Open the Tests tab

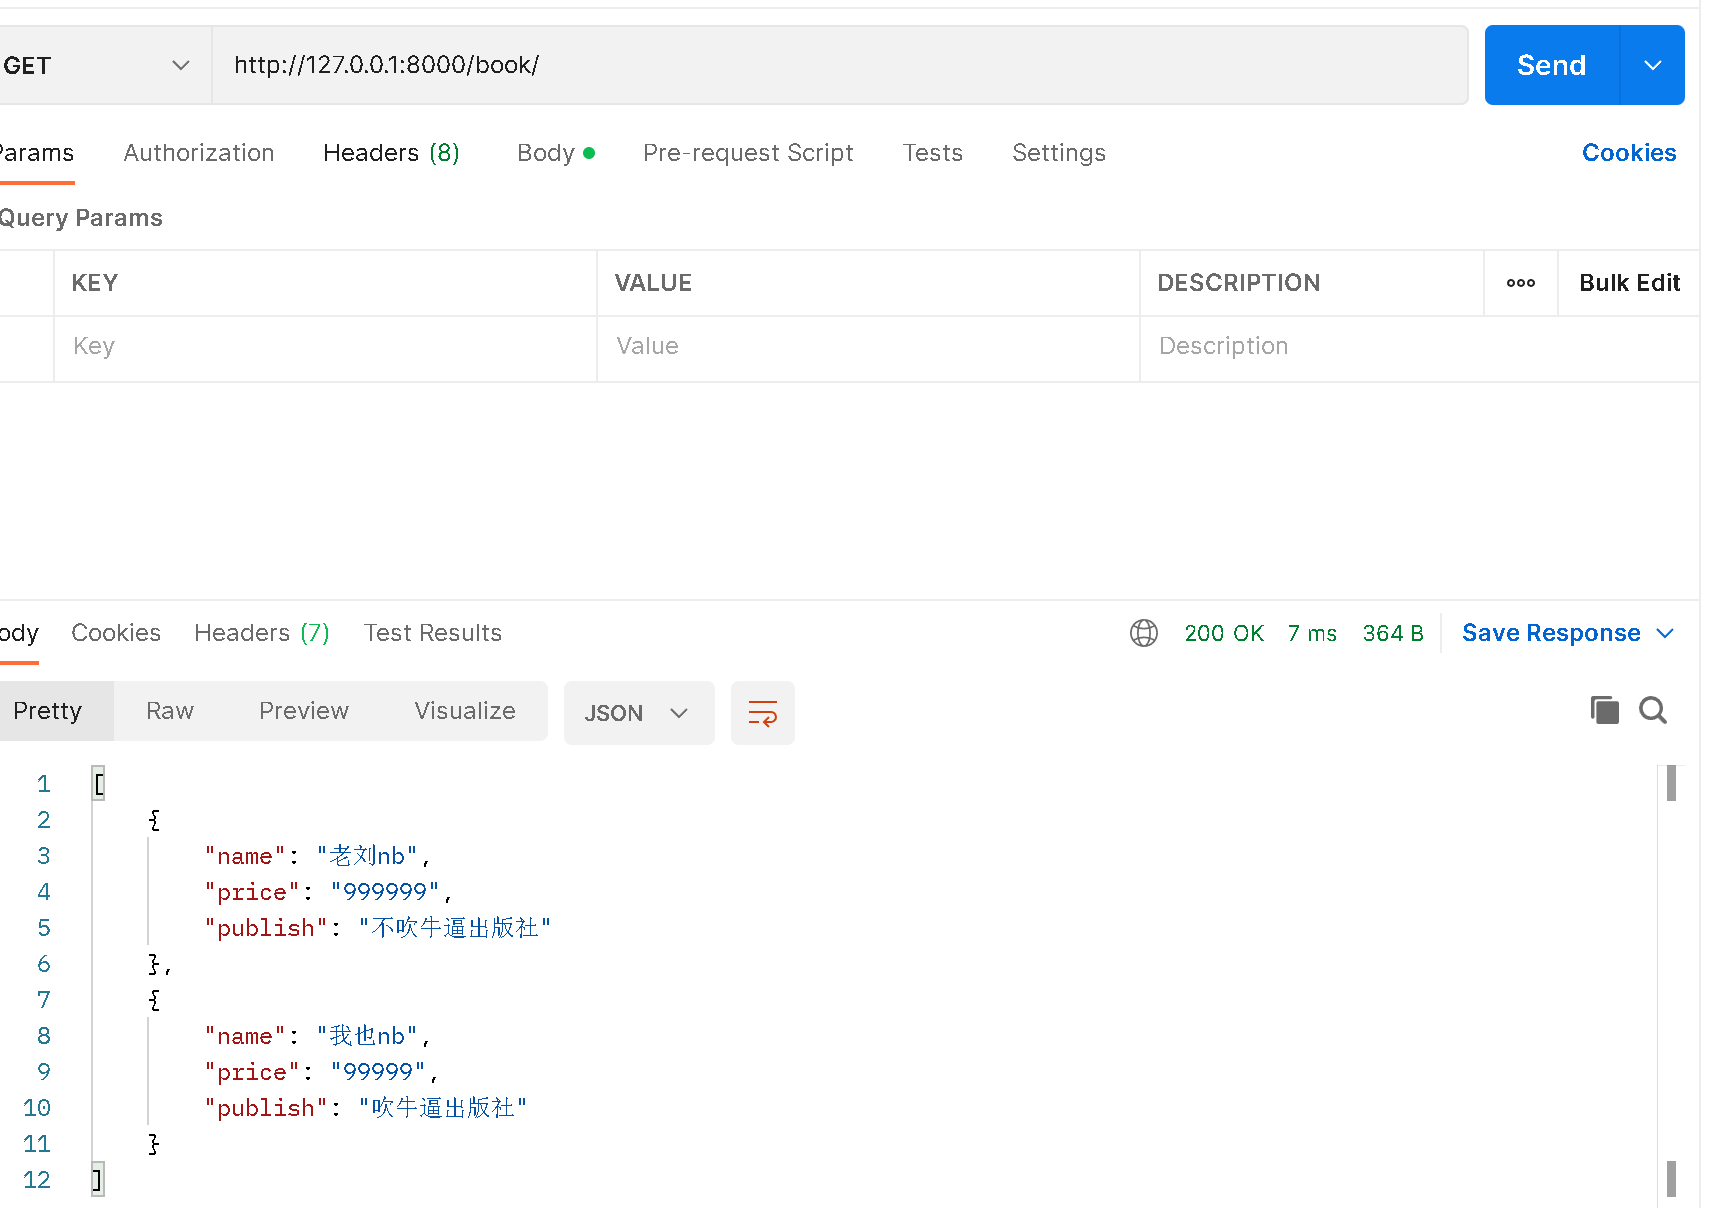point(933,153)
